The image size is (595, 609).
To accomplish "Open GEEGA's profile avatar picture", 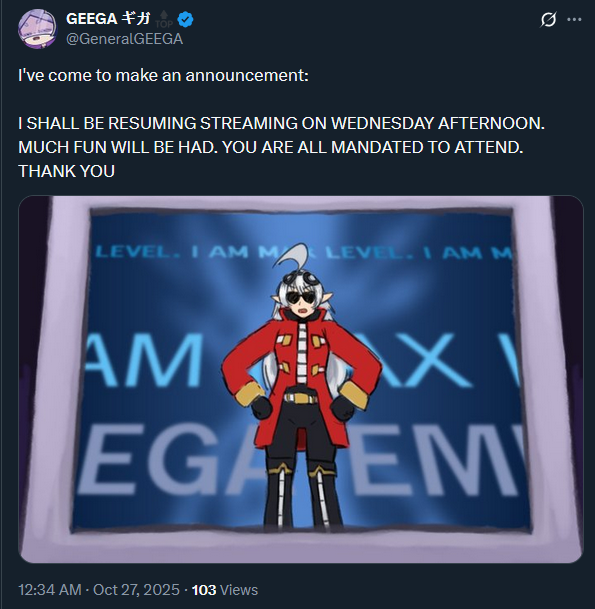I will [x=37, y=29].
